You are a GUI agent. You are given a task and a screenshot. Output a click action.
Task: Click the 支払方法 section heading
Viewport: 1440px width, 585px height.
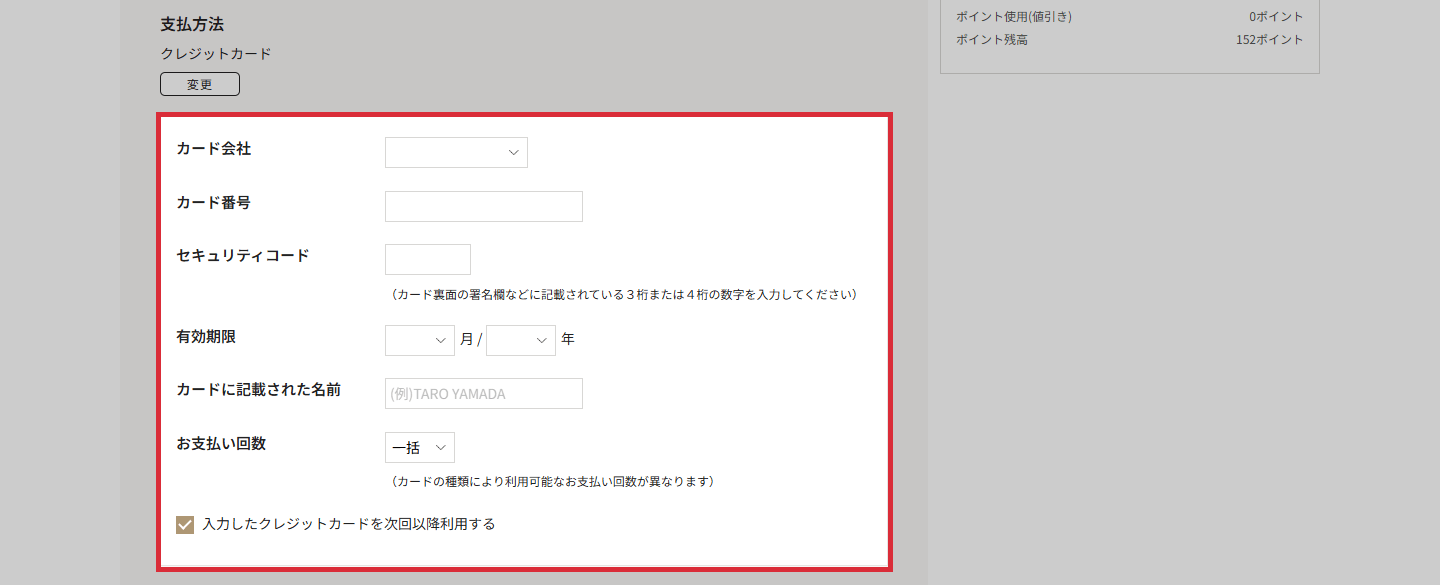190,24
